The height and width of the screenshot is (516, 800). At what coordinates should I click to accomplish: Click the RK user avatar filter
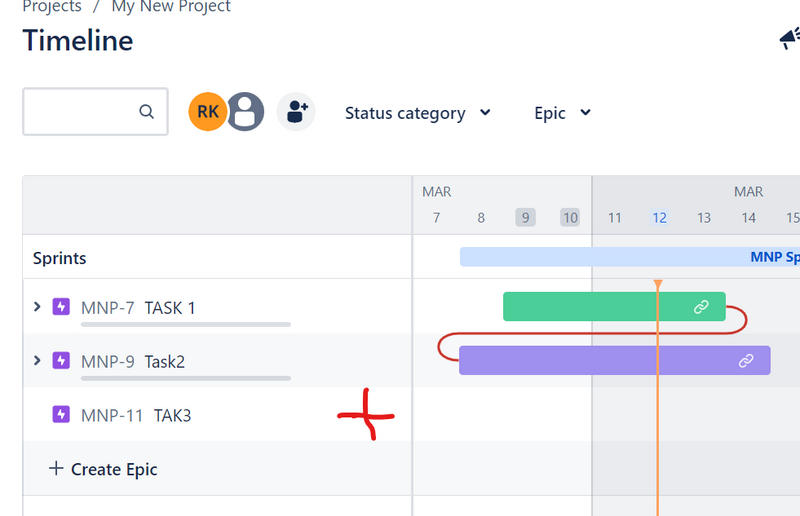[x=208, y=112]
